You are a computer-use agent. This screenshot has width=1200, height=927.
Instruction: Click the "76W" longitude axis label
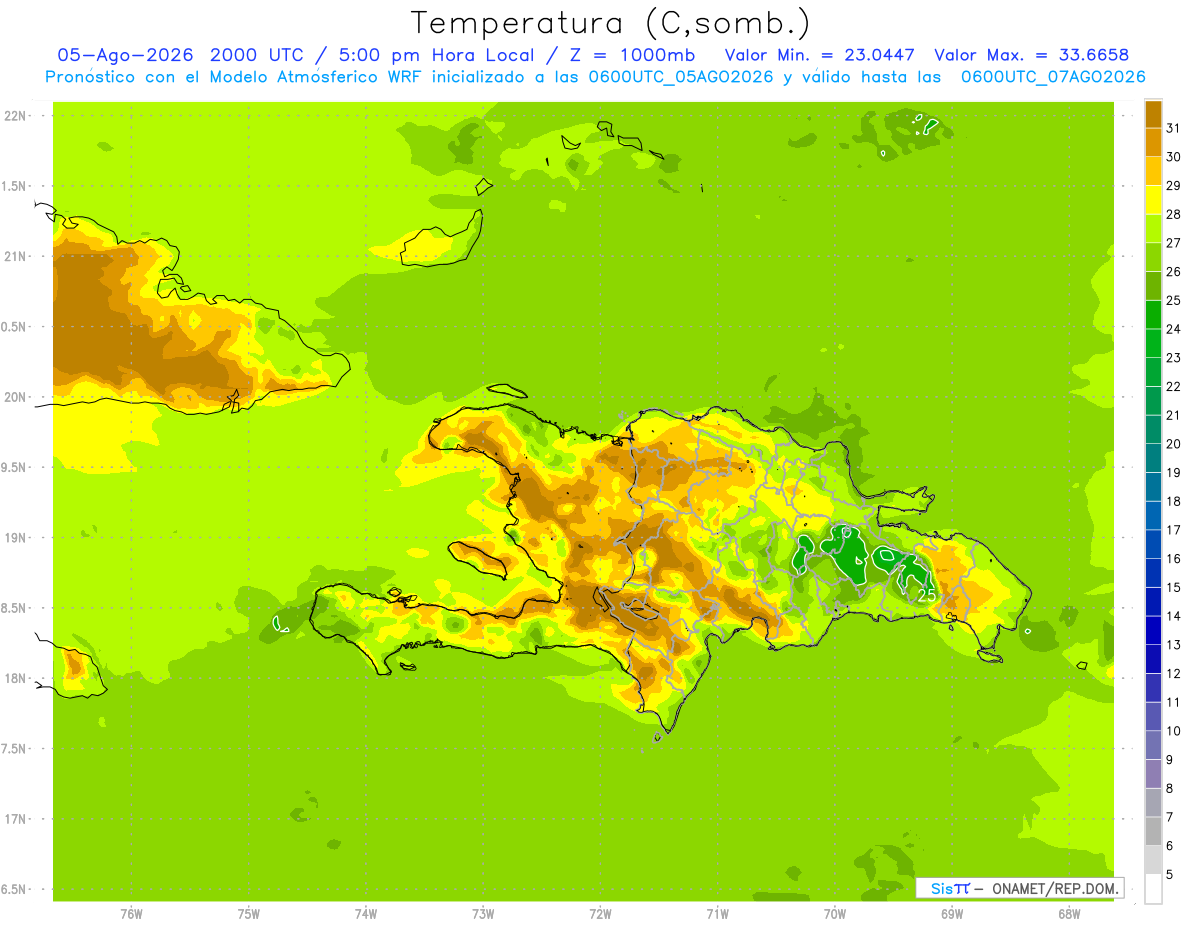coord(131,914)
